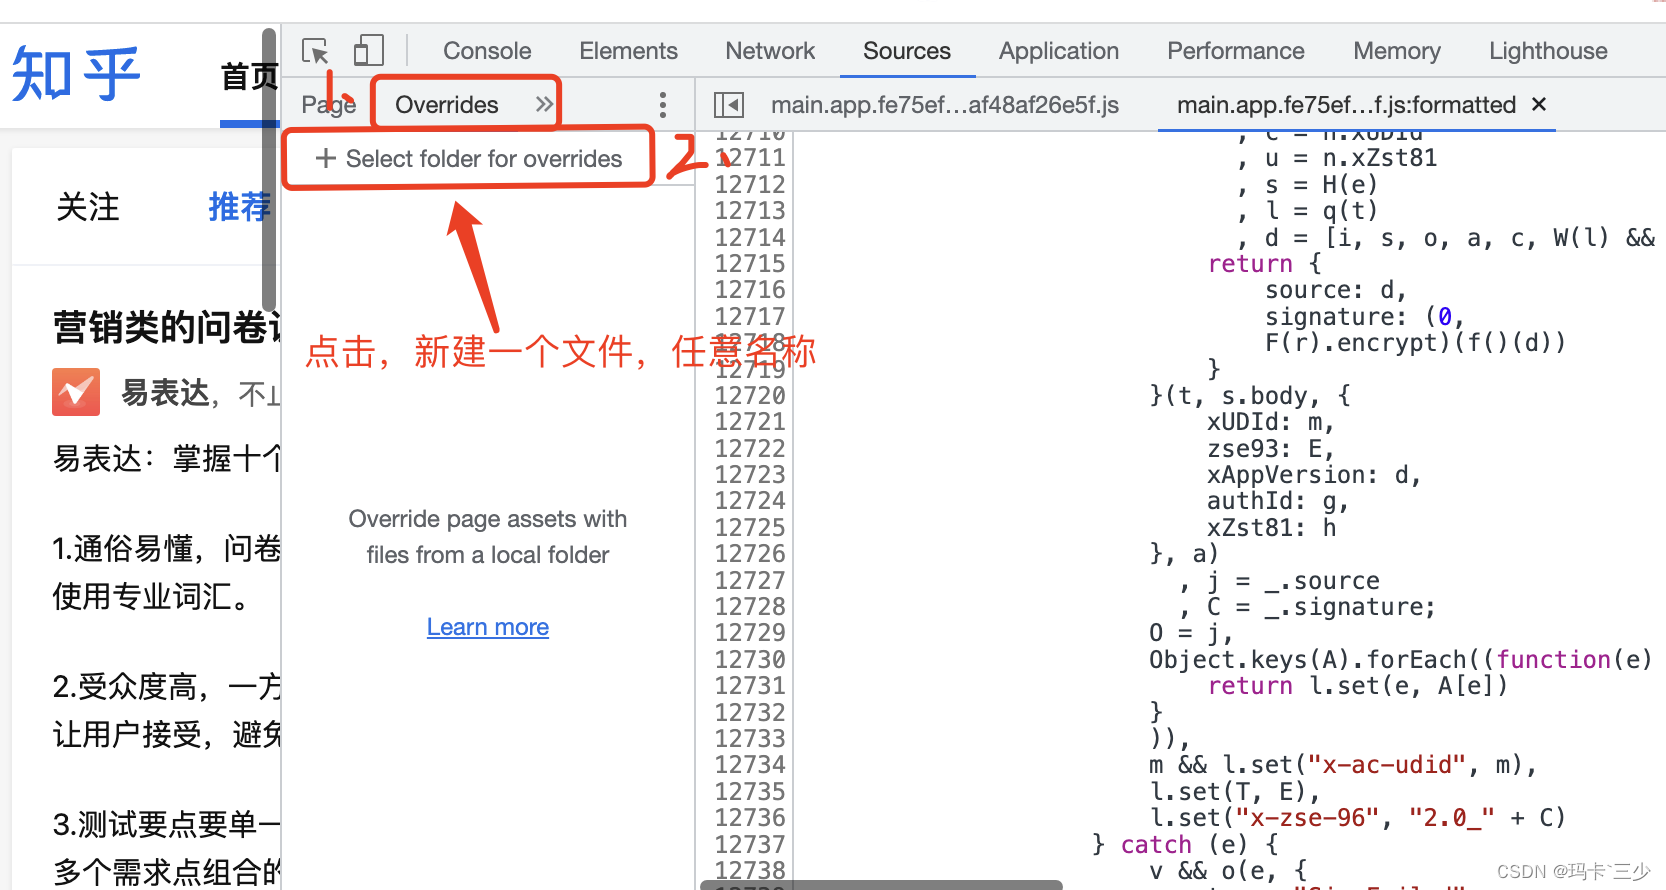Screen dimensions: 1666x890
Task: Open the Elements tab
Action: [628, 51]
